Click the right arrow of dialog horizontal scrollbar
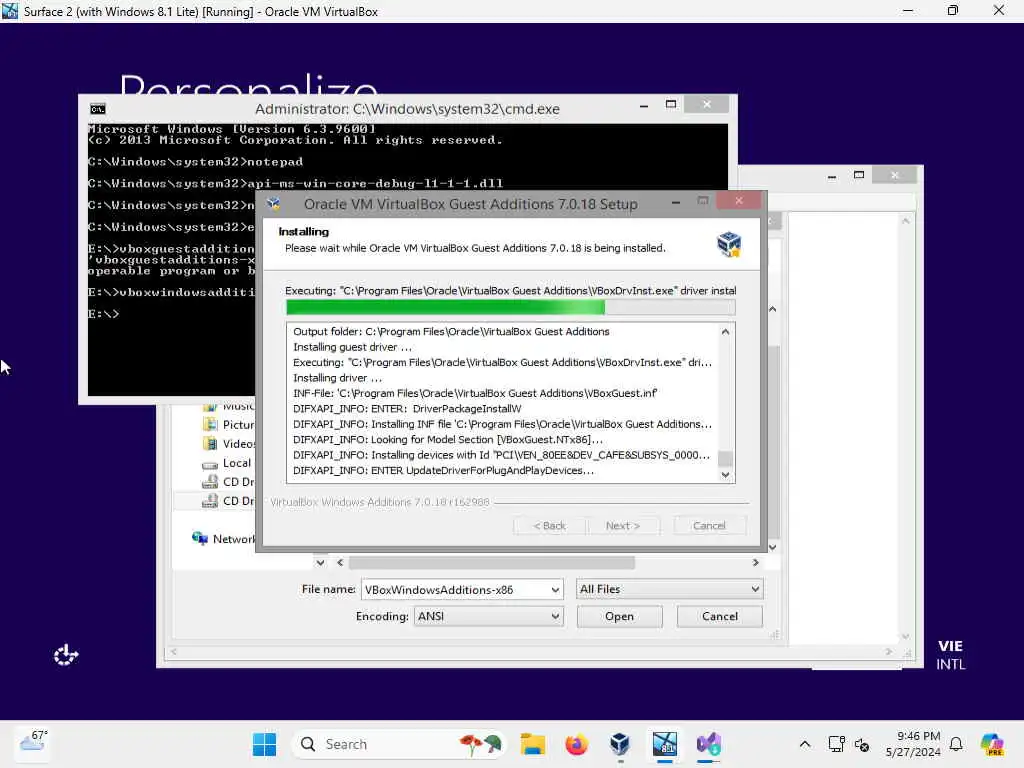Image resolution: width=1024 pixels, height=768 pixels. point(756,562)
